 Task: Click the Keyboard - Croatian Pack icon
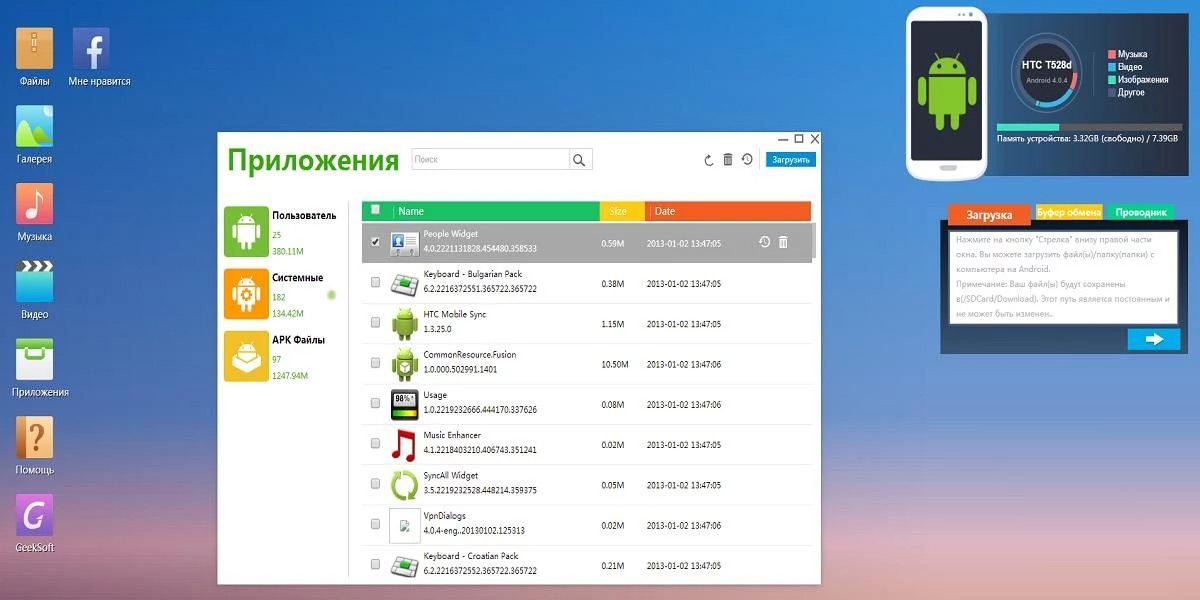pyautogui.click(x=404, y=564)
